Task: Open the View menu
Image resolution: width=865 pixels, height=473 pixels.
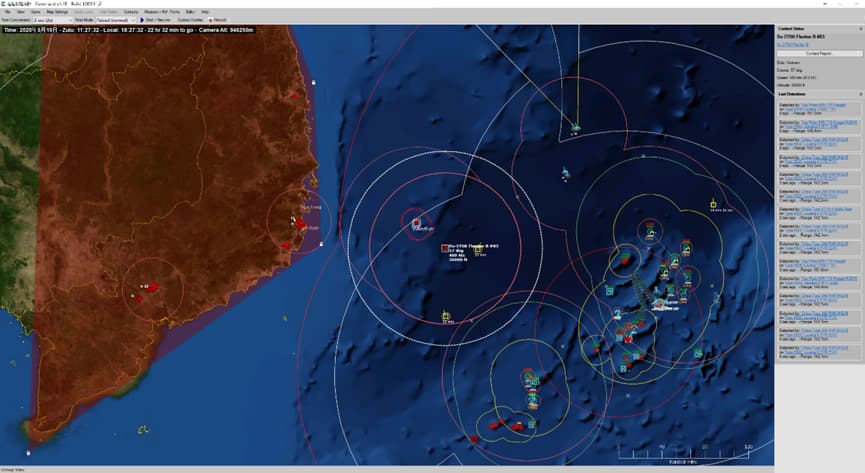Action: 21,12
